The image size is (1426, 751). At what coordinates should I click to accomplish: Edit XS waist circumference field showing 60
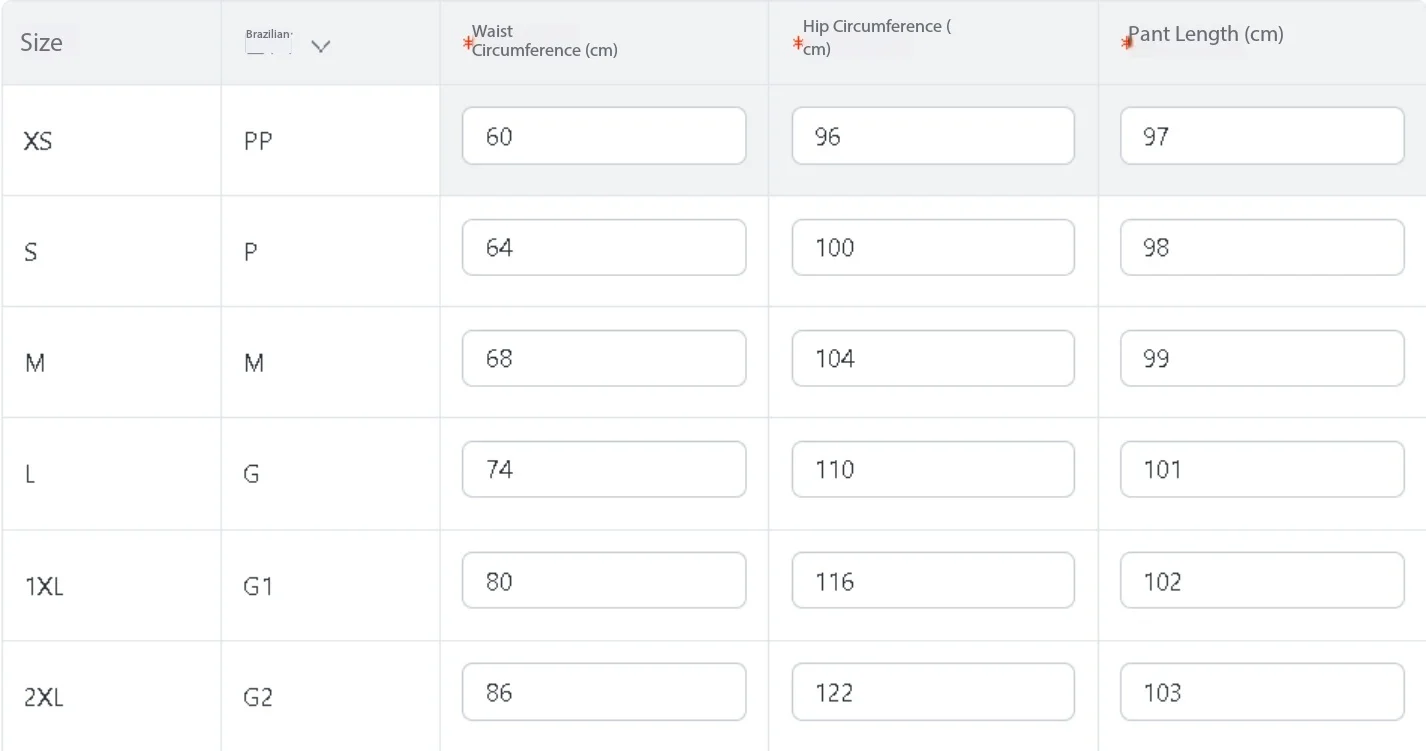[604, 136]
